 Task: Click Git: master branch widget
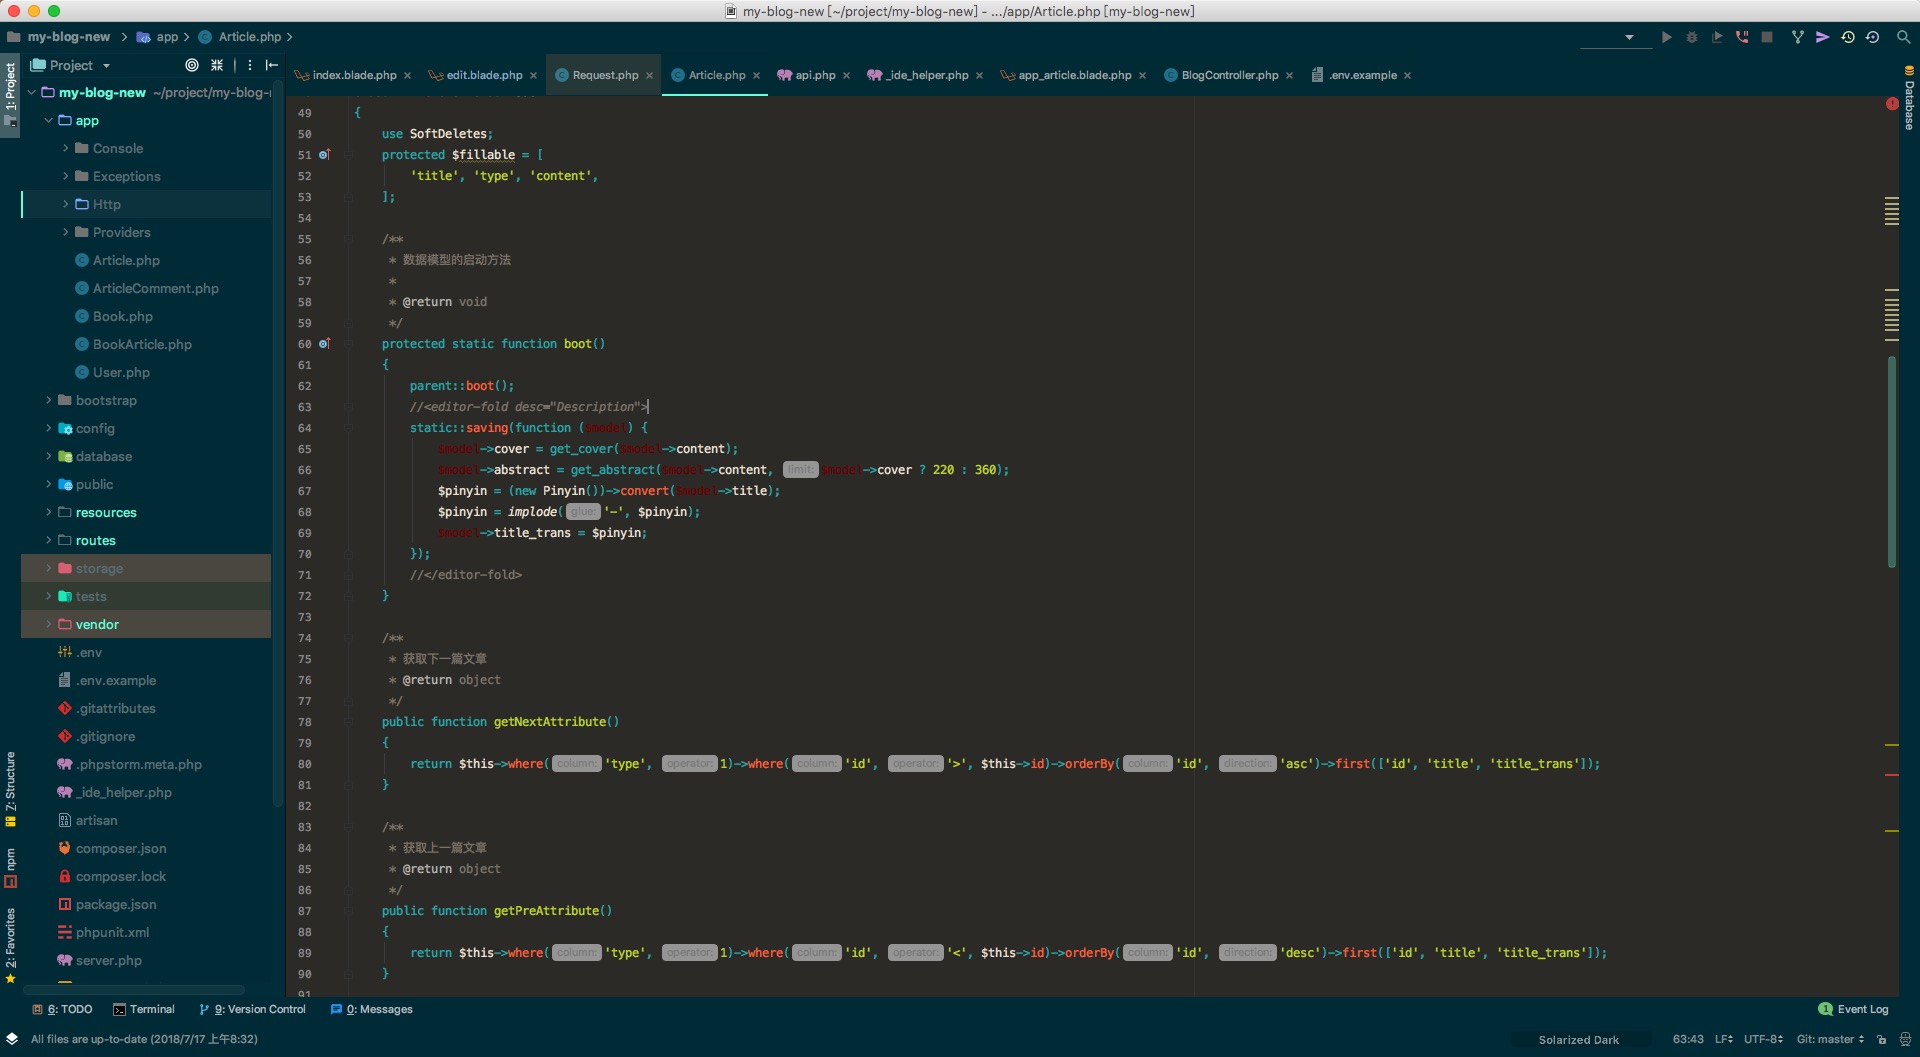click(1830, 1039)
